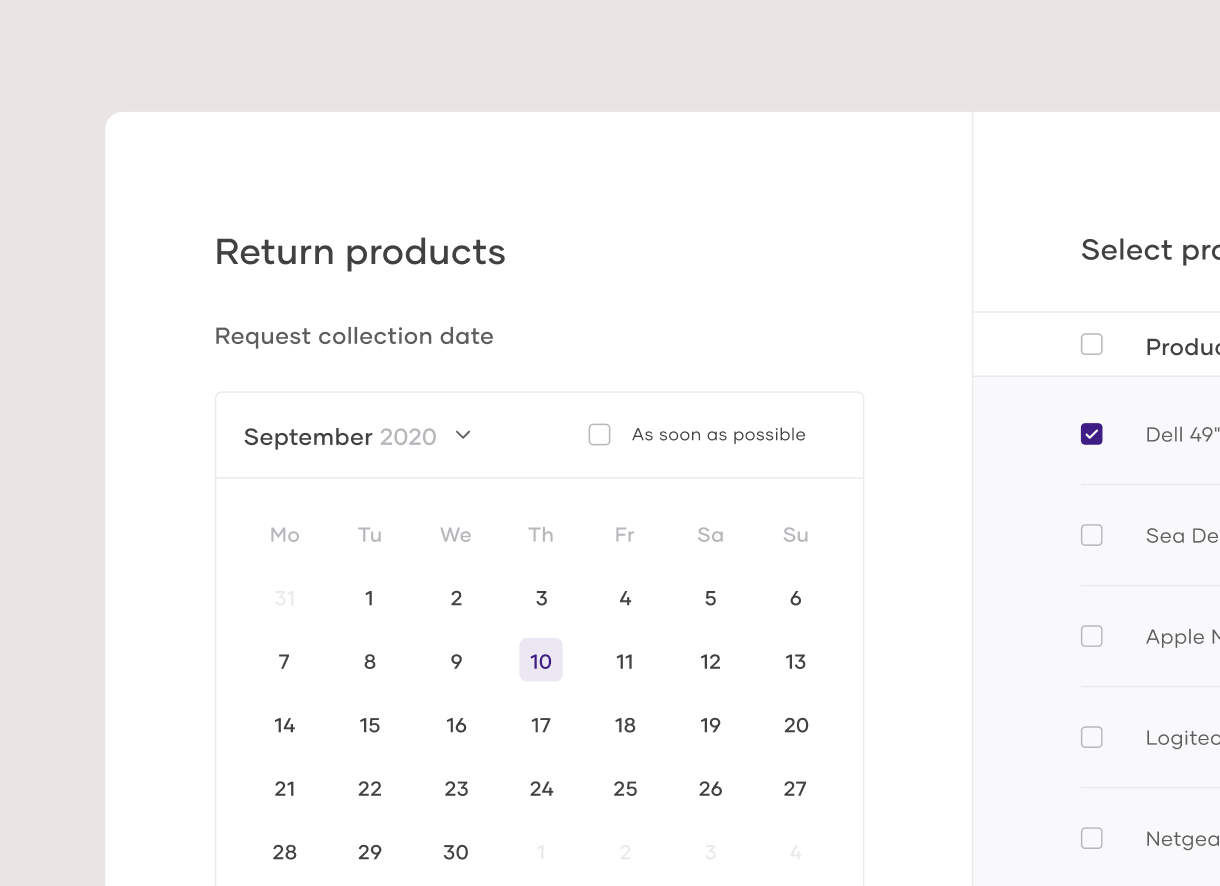Screen dimensions: 1220x886
Task: Check the Netgear product checkbox
Action: coord(1092,838)
